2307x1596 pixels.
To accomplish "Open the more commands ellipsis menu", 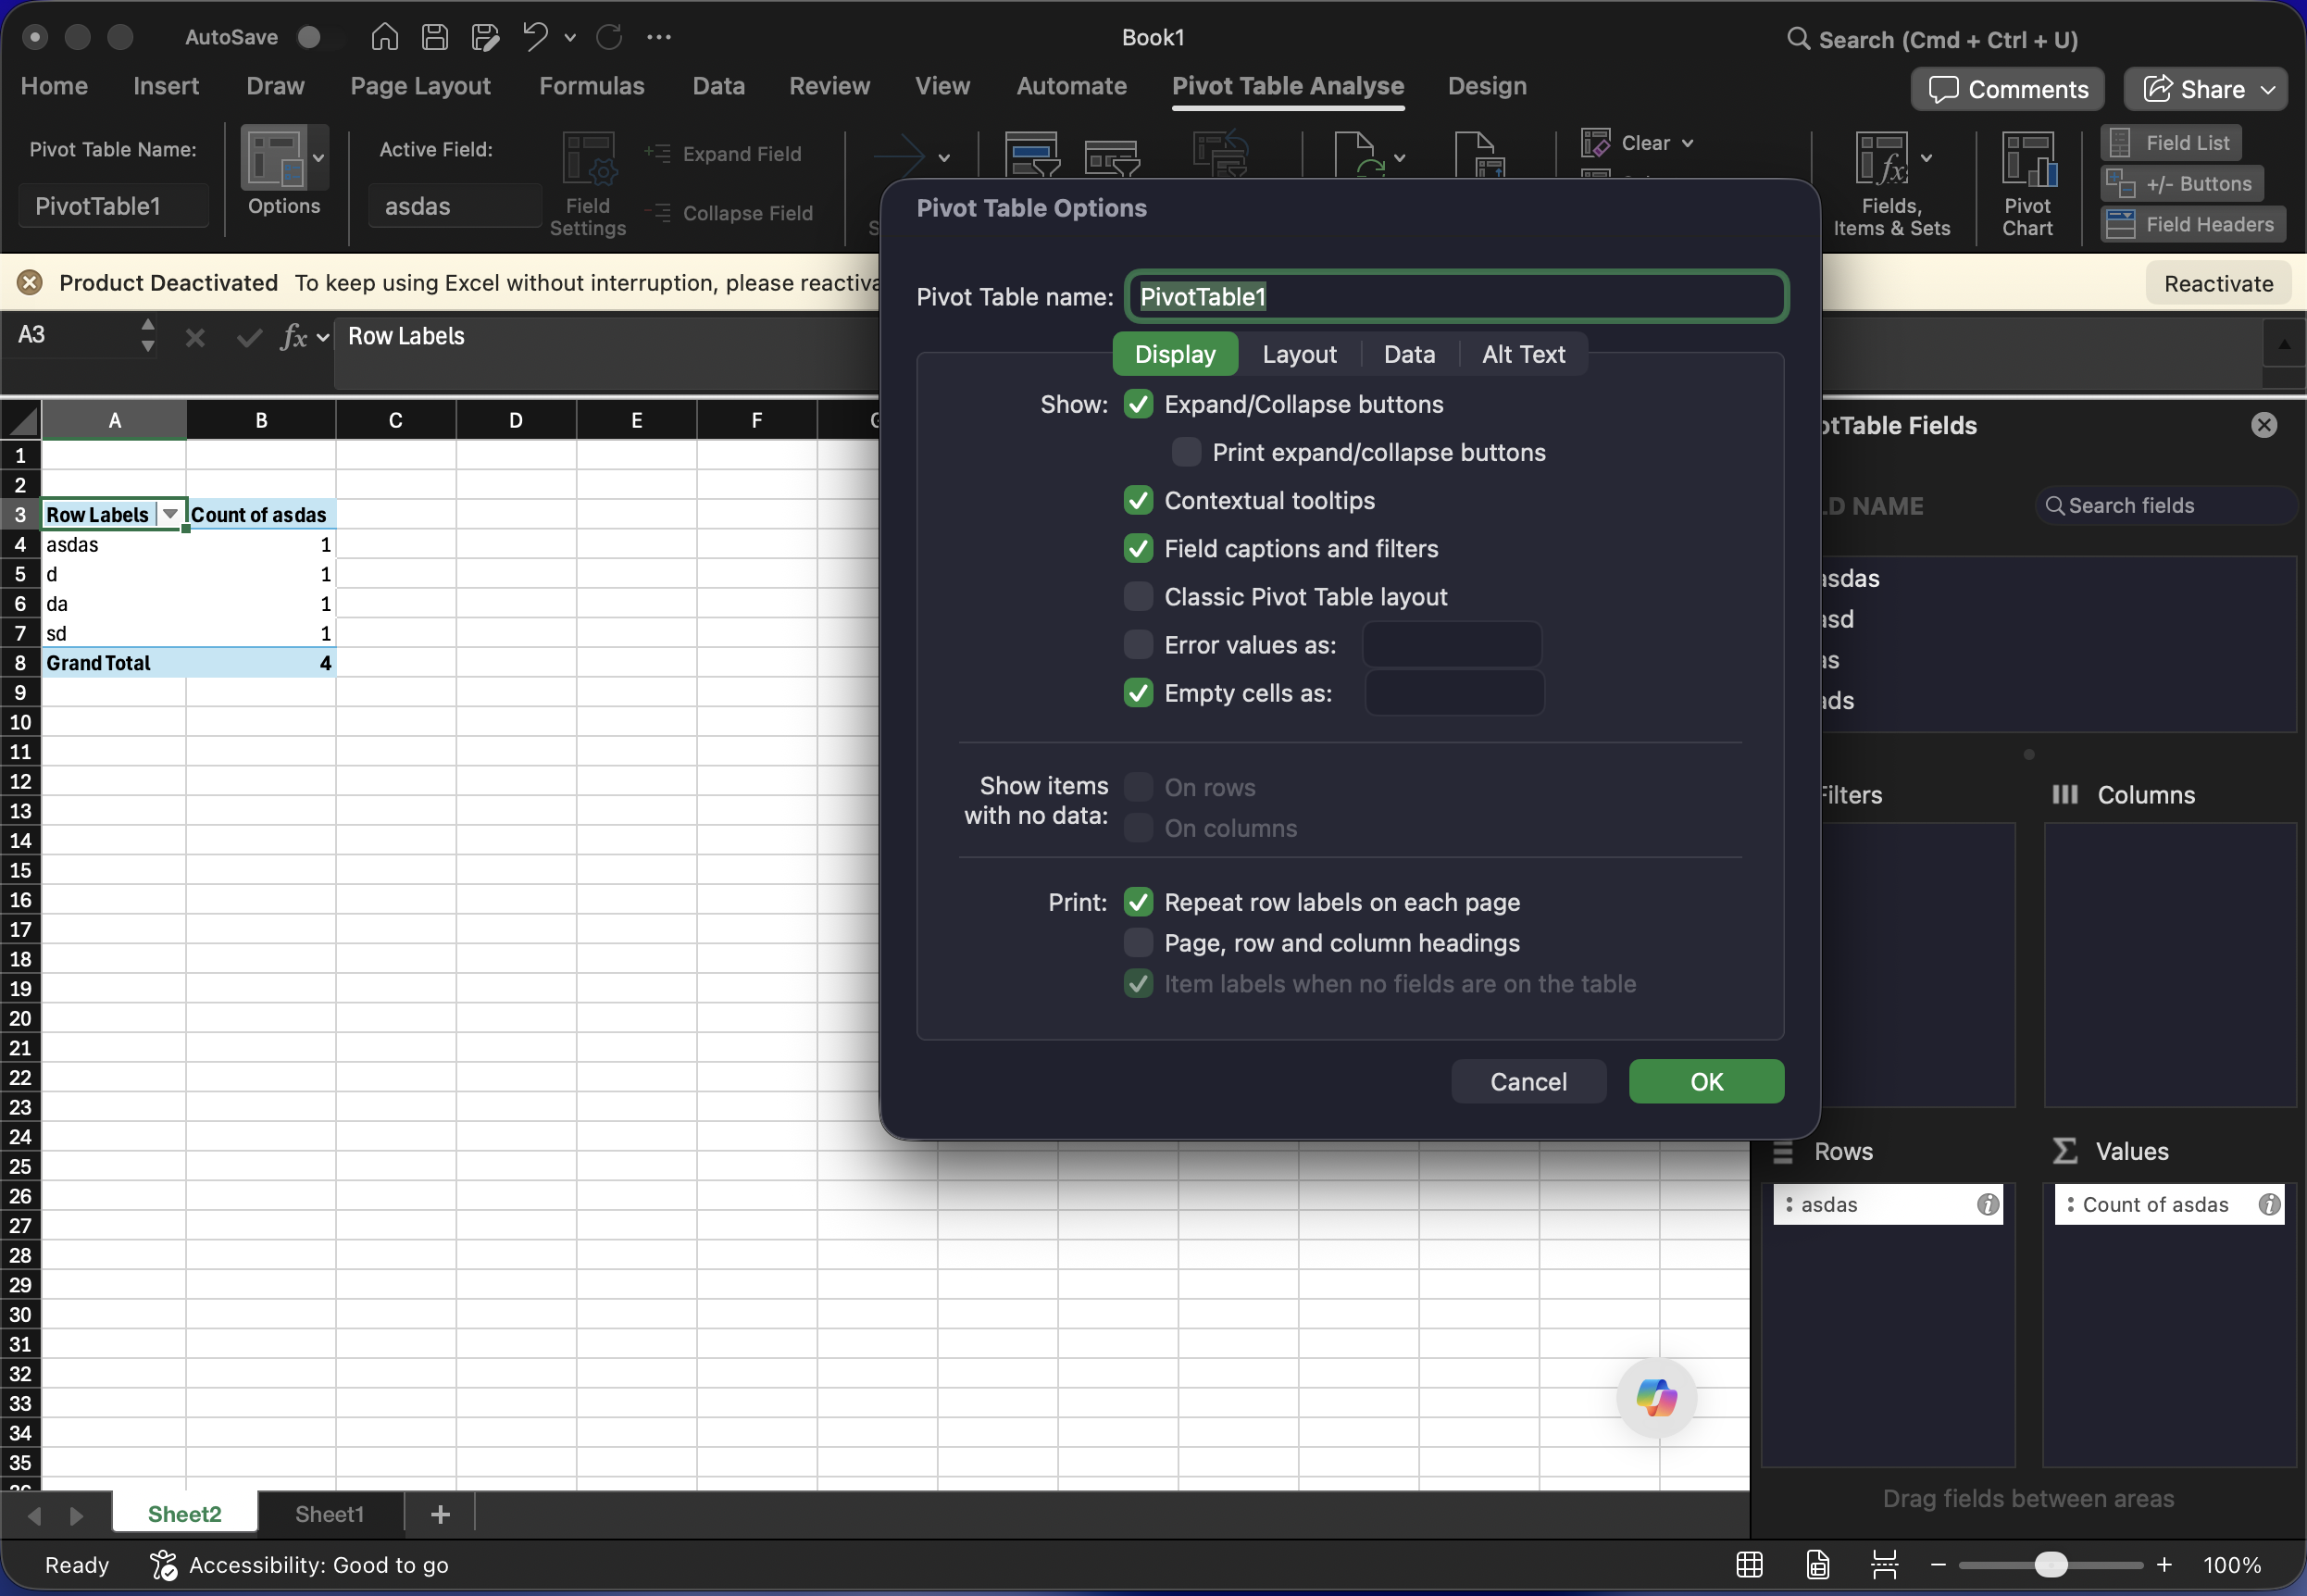I will [x=659, y=37].
